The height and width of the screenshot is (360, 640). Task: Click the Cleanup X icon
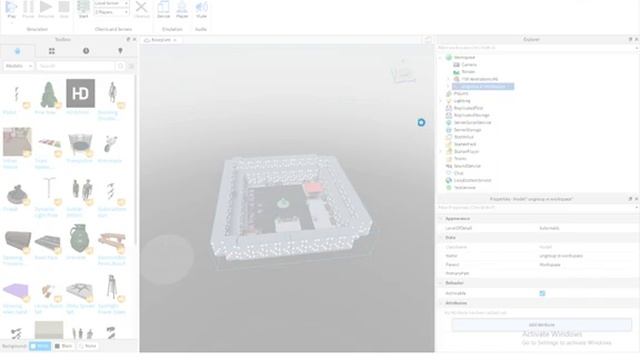(x=141, y=7)
